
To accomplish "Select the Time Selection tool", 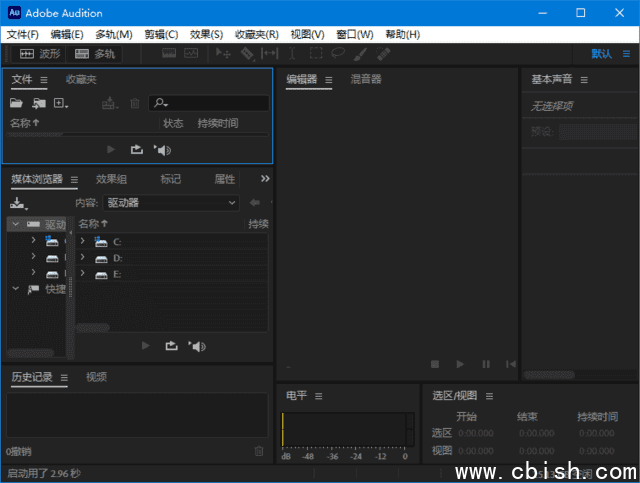I will click(292, 53).
